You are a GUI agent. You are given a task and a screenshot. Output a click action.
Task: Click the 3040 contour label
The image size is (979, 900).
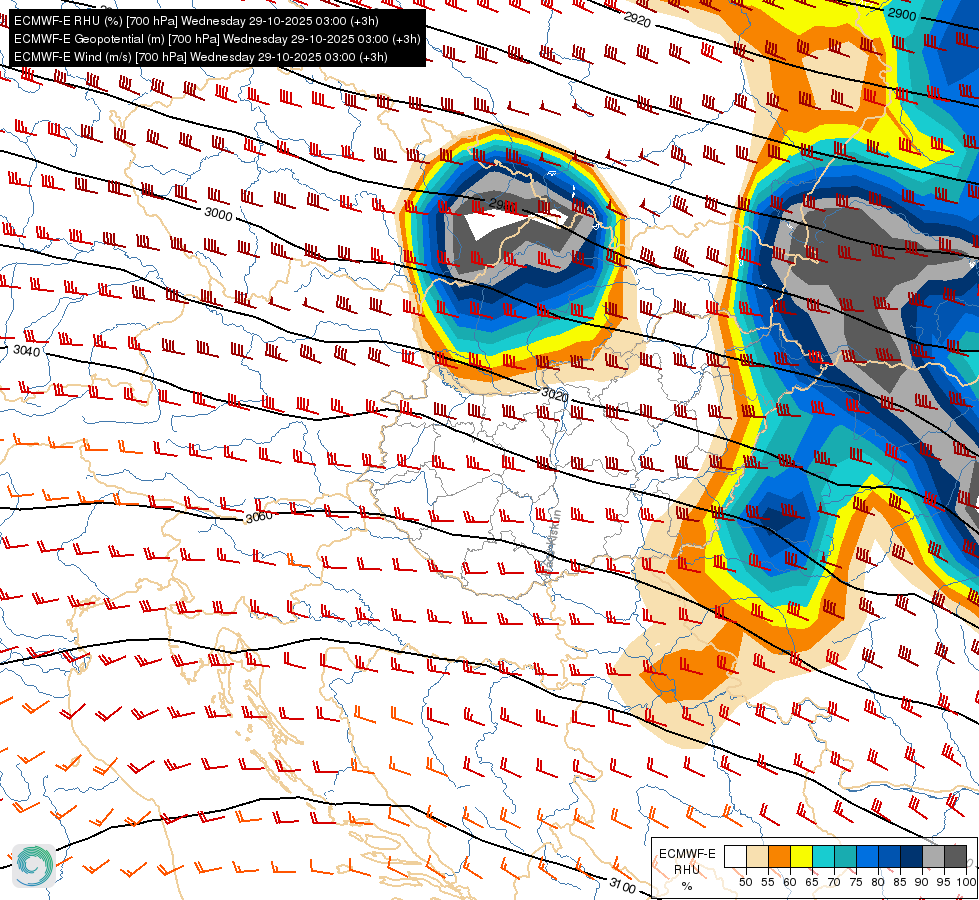26,350
